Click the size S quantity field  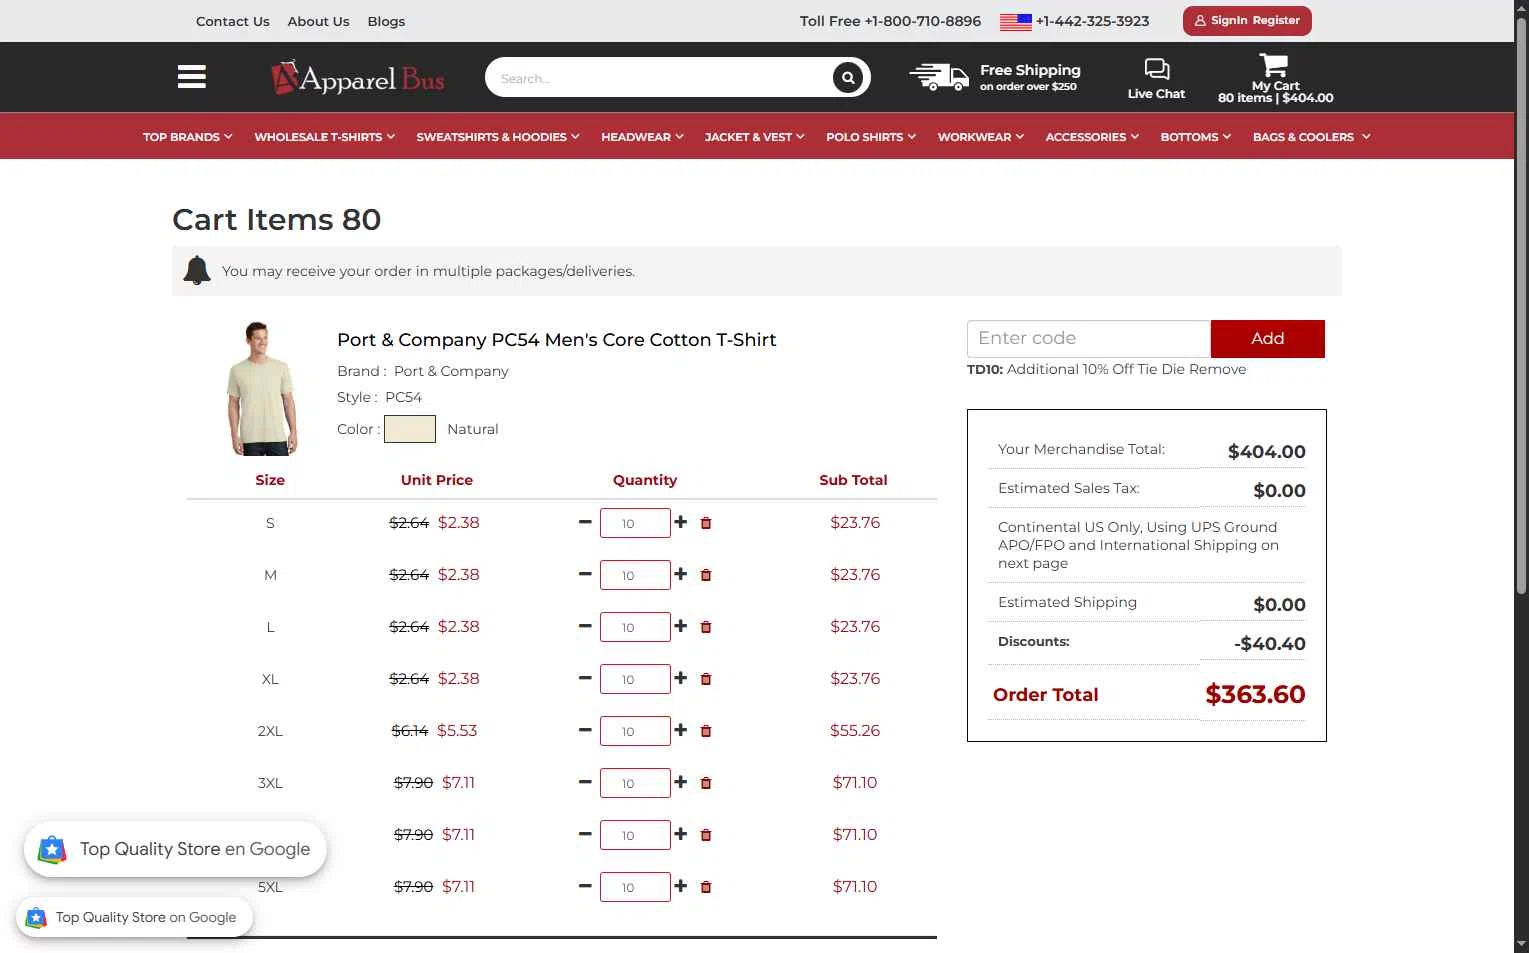pyautogui.click(x=635, y=523)
